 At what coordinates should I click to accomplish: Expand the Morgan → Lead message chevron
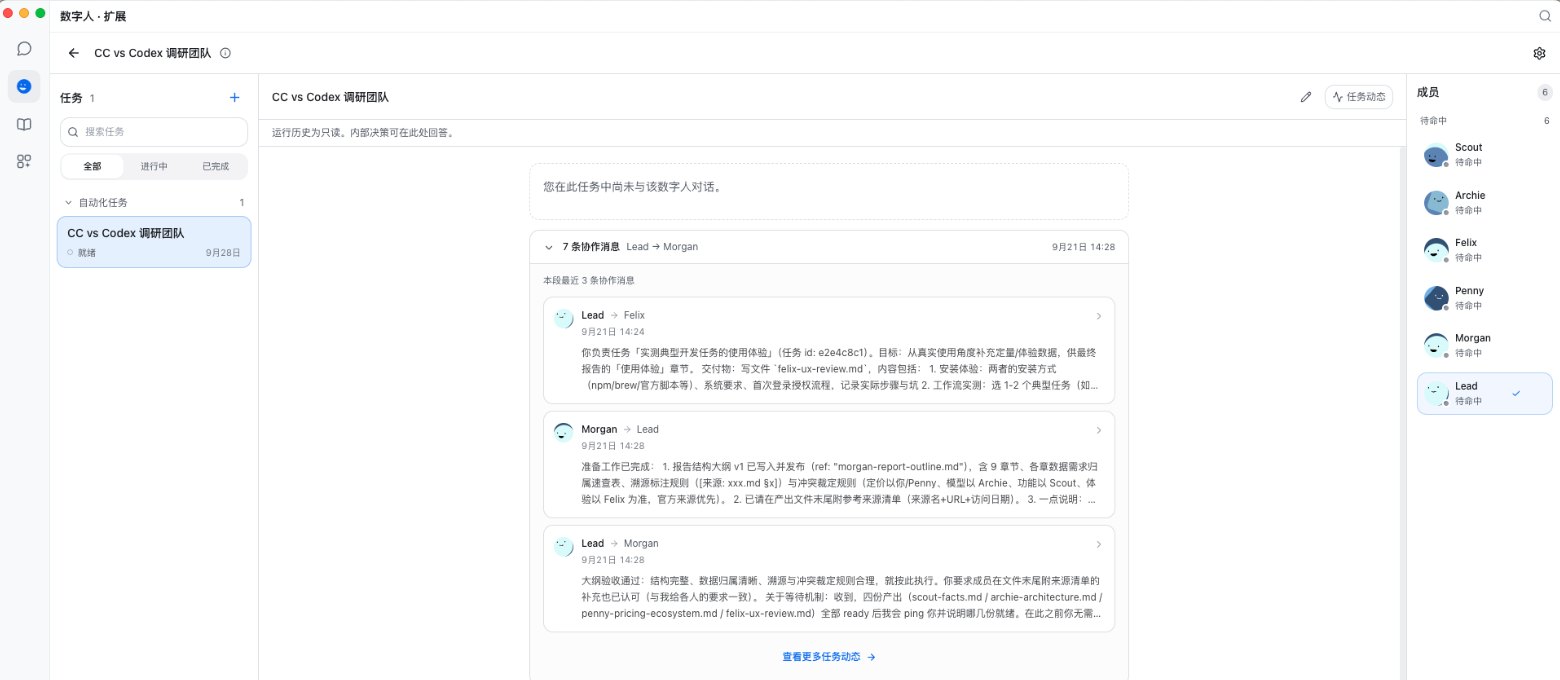click(1098, 430)
